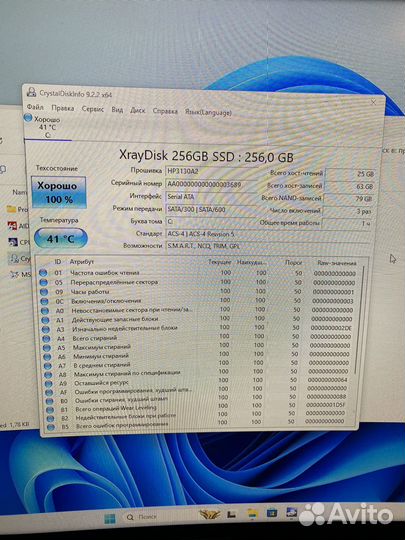This screenshot has height=540, width=405.
Task: Click the CrystalDiskInfo title bar app icon
Action: (x=32, y=92)
